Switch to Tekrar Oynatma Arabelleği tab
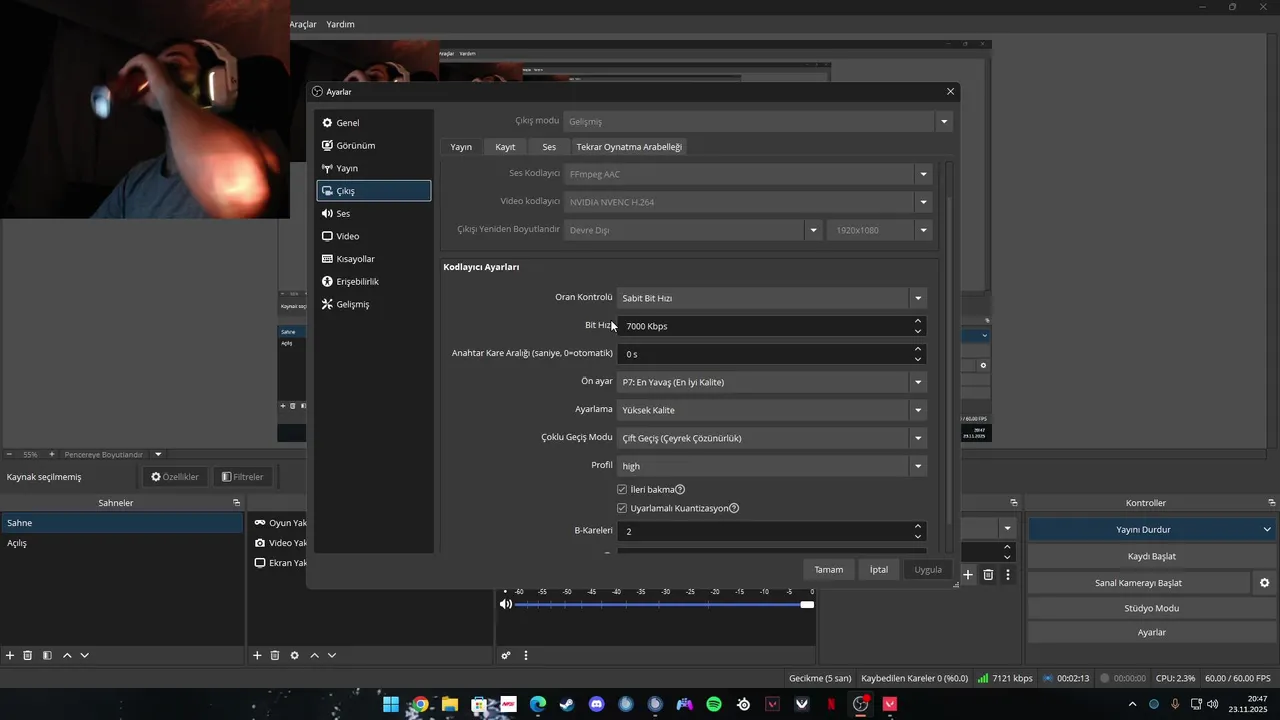 (629, 147)
